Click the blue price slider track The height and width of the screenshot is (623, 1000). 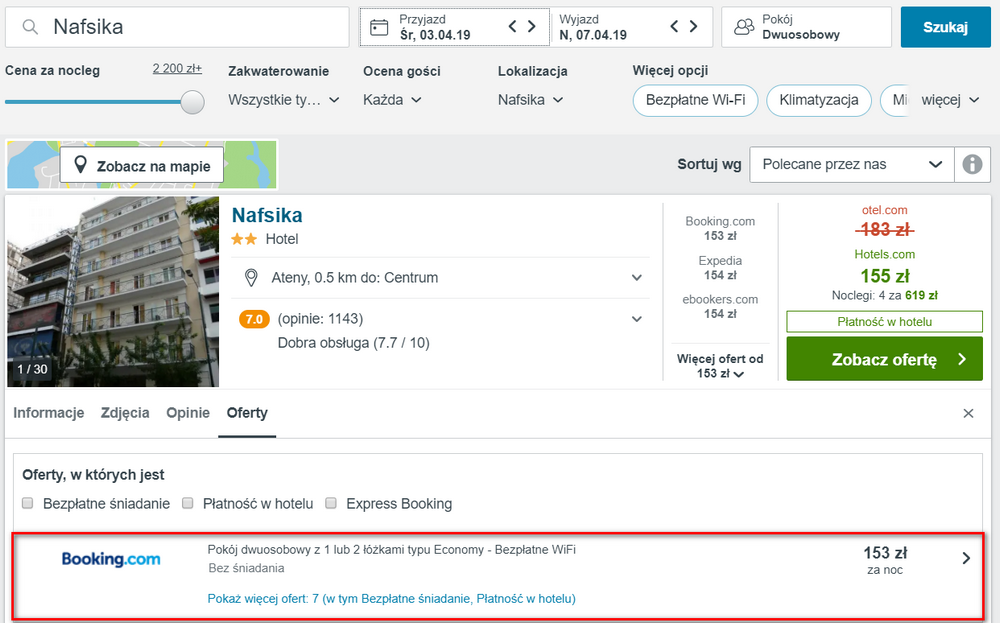pos(93,102)
